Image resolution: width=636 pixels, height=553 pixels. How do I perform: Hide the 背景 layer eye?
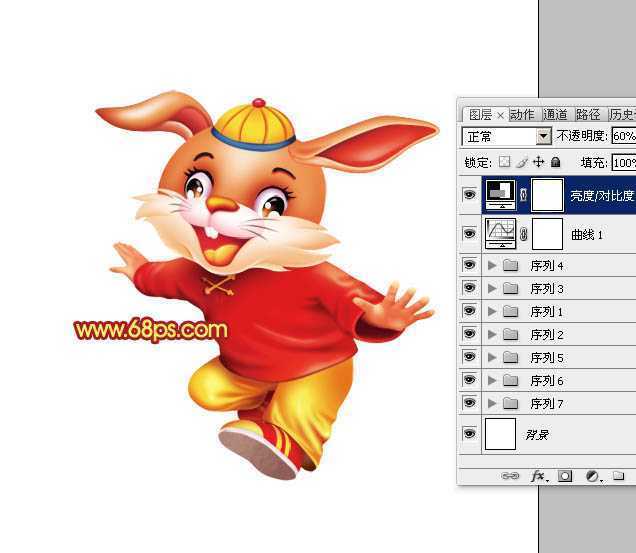469,433
